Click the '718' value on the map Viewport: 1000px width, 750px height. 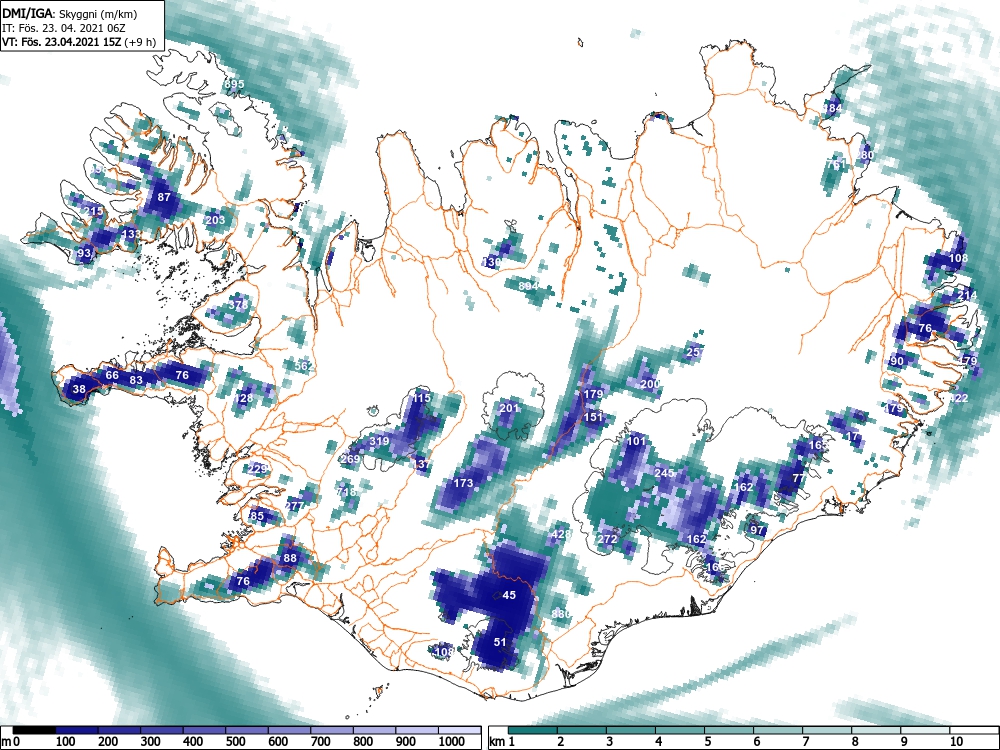point(346,492)
